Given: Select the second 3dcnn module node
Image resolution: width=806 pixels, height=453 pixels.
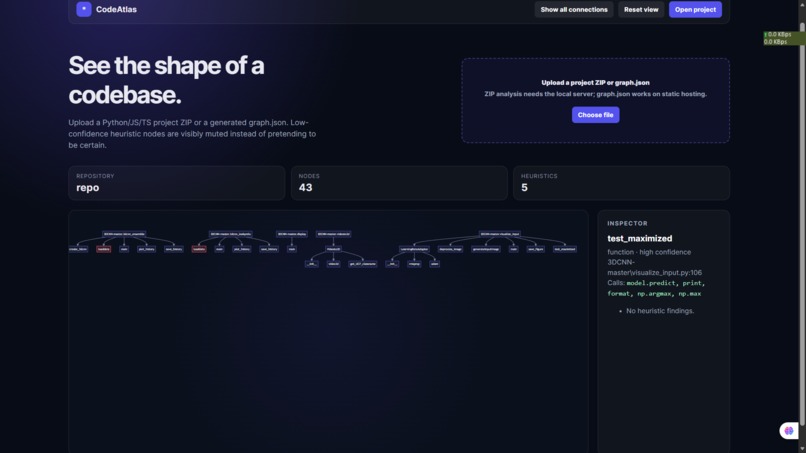Looking at the screenshot, I should tap(231, 234).
